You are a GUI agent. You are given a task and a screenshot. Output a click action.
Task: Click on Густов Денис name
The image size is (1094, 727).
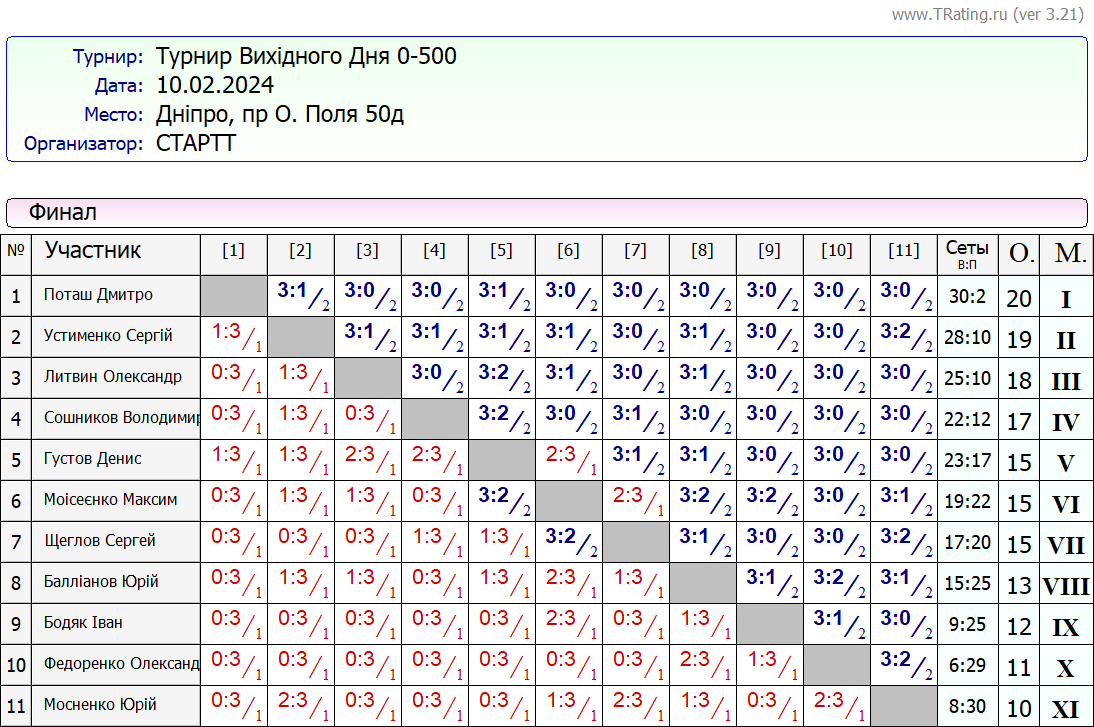coord(92,459)
